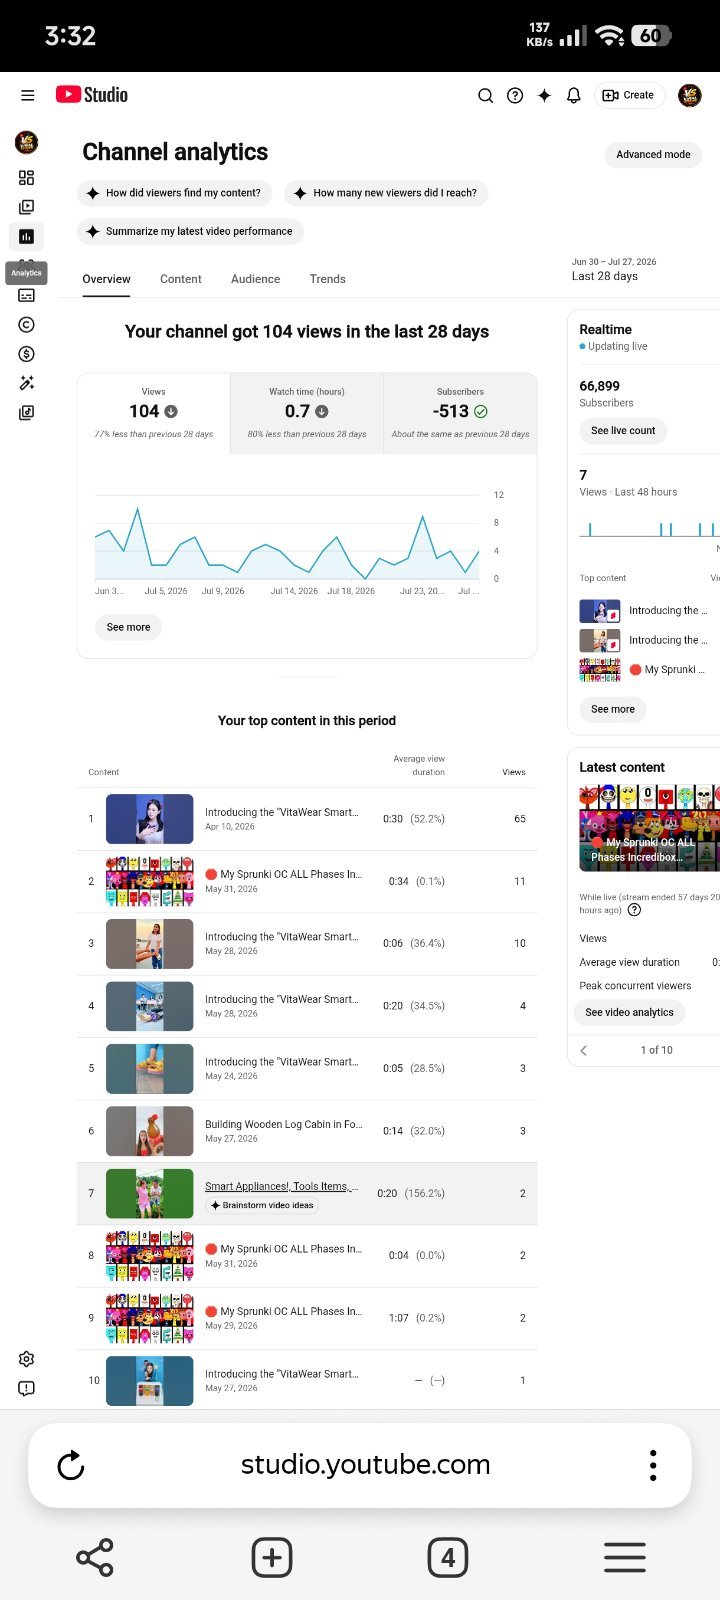Open the Ask Studio sparkle icon
The height and width of the screenshot is (1600, 720).
pyautogui.click(x=544, y=95)
